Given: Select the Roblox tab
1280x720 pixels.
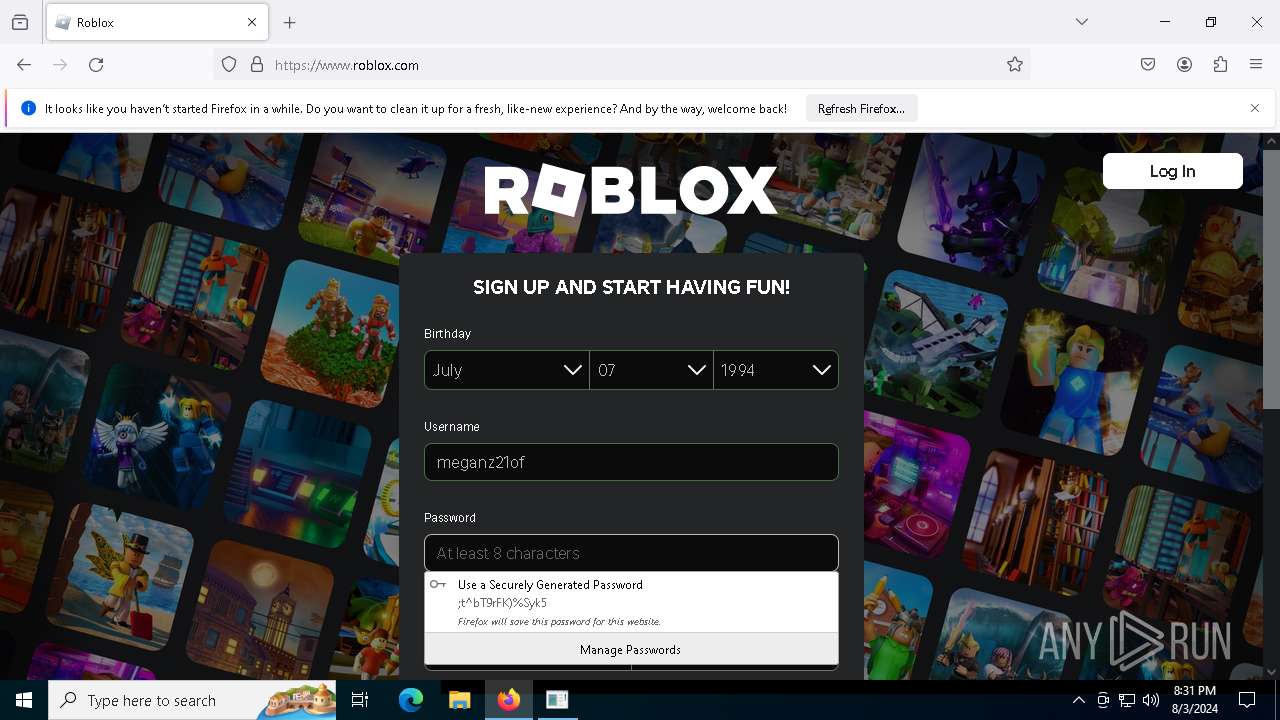Looking at the screenshot, I should click(157, 22).
